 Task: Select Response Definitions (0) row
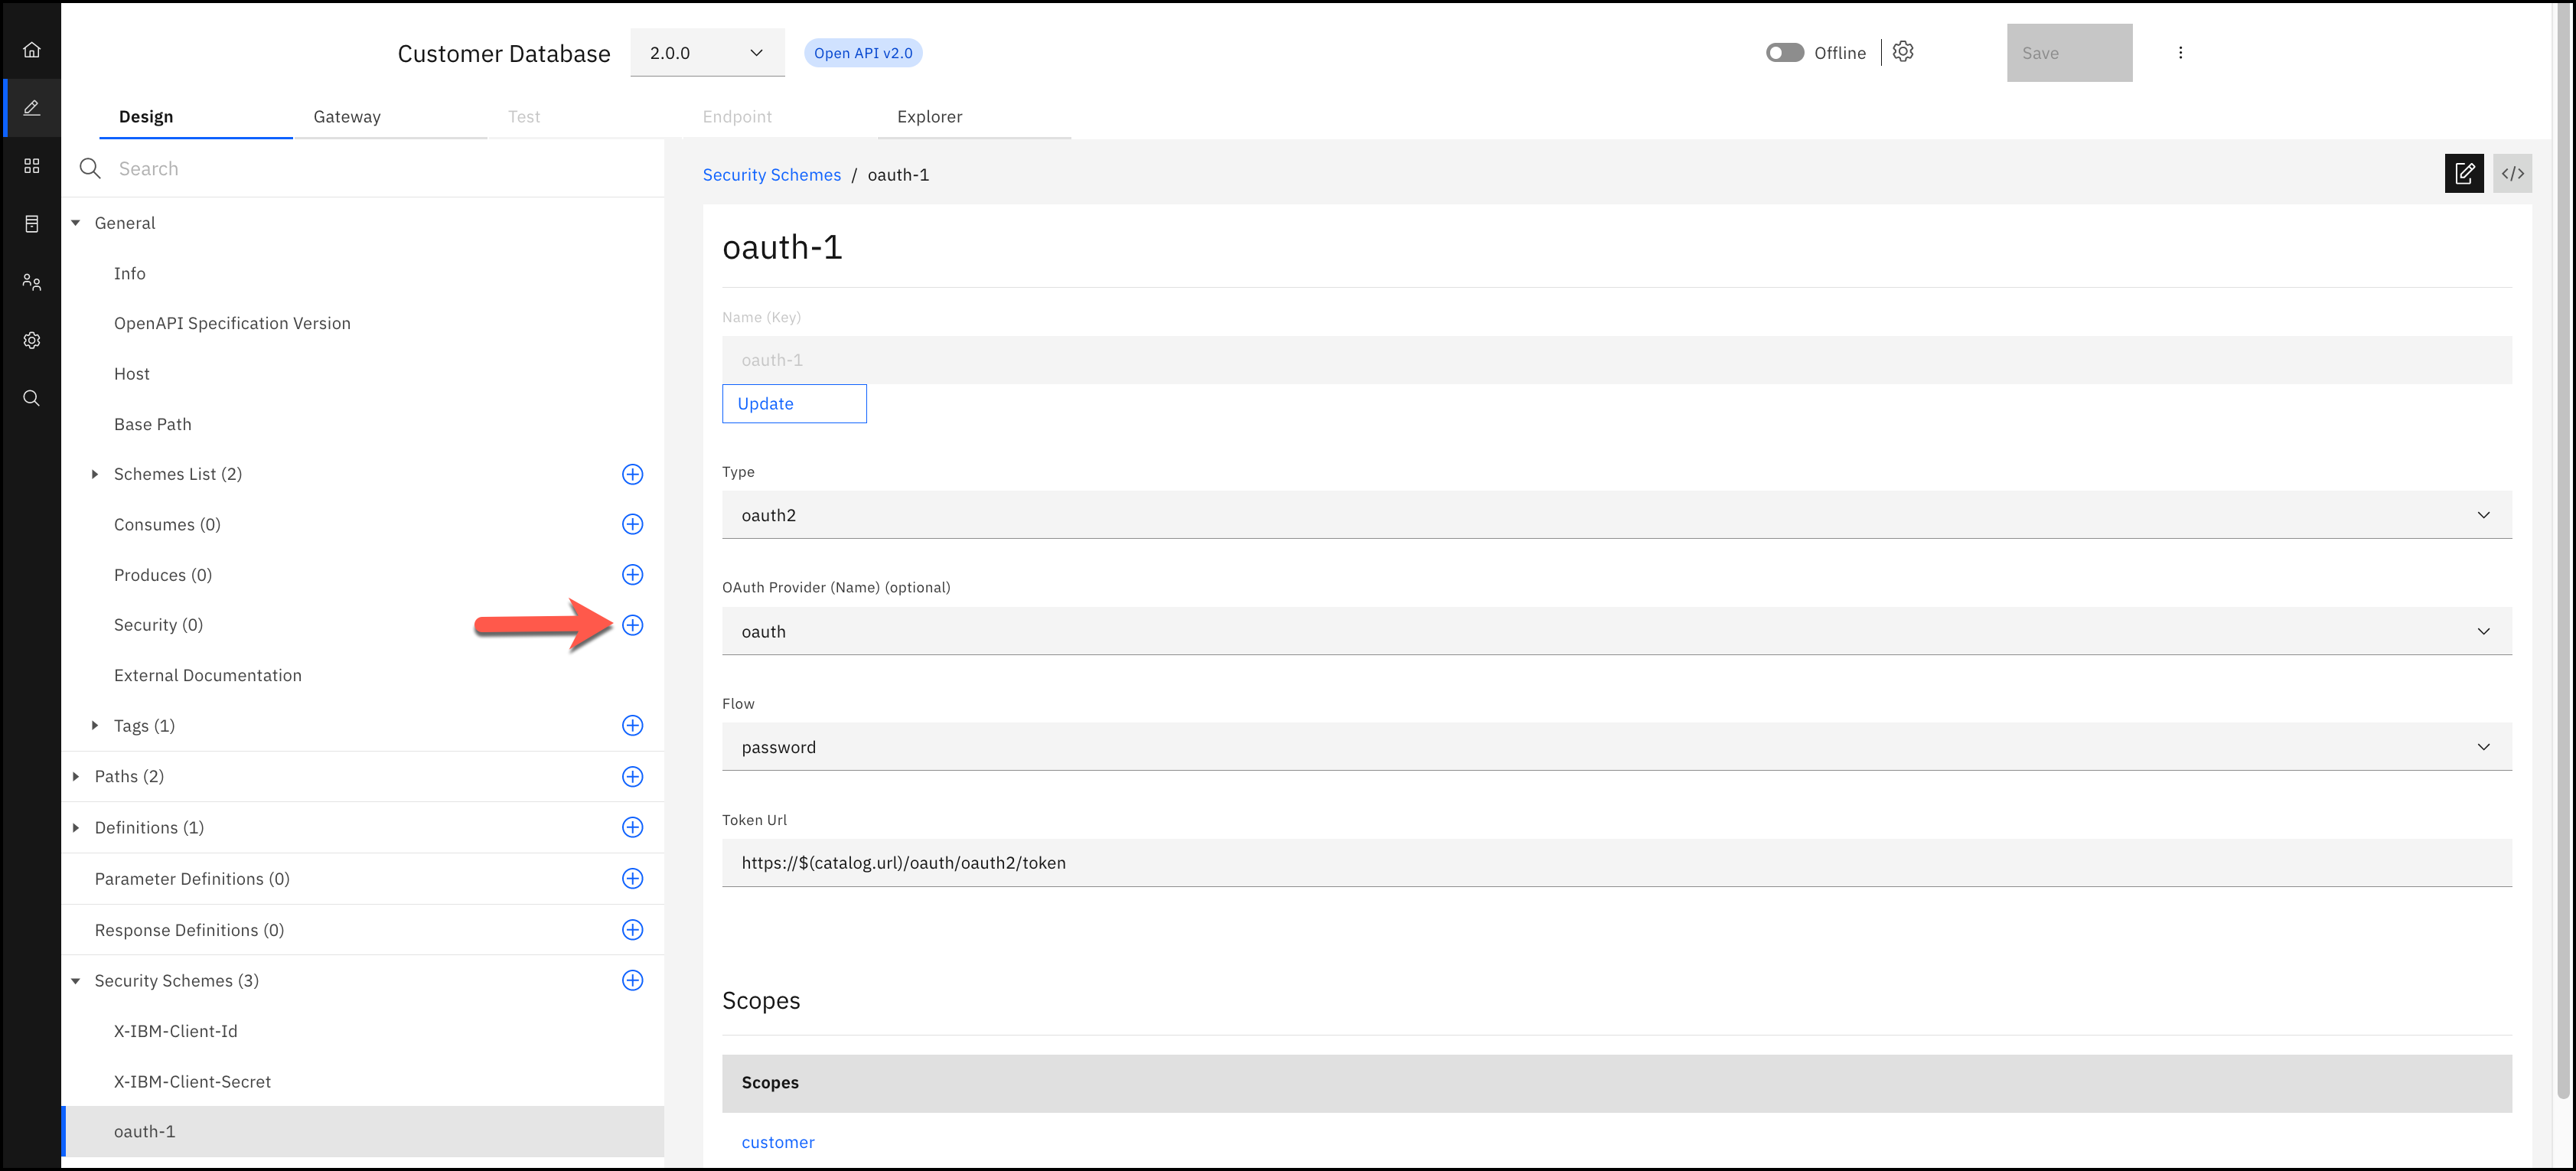point(362,929)
